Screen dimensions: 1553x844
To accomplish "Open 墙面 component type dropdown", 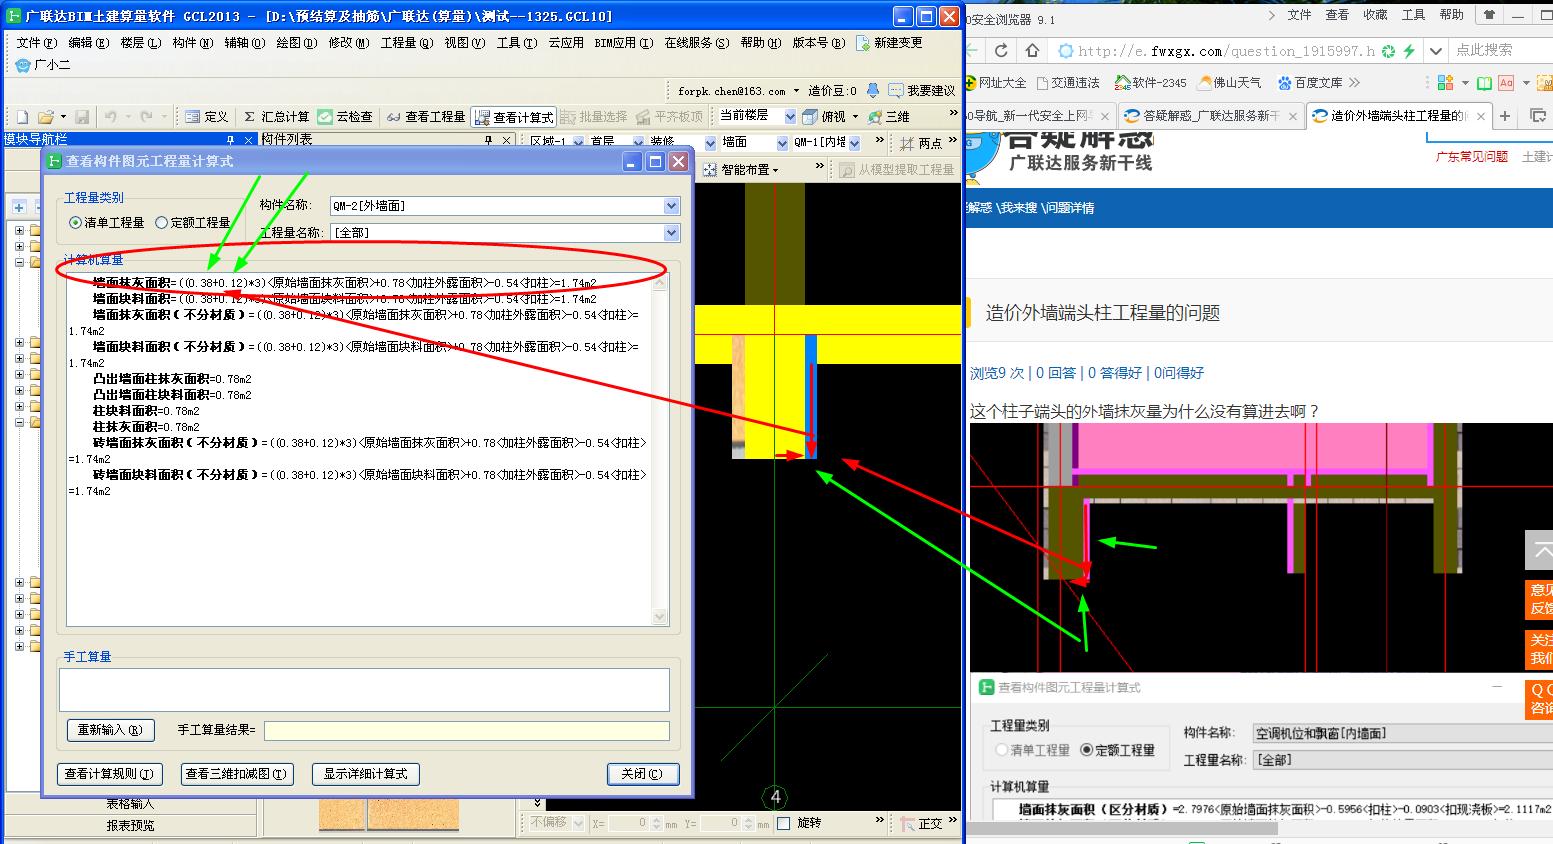I will tap(781, 143).
